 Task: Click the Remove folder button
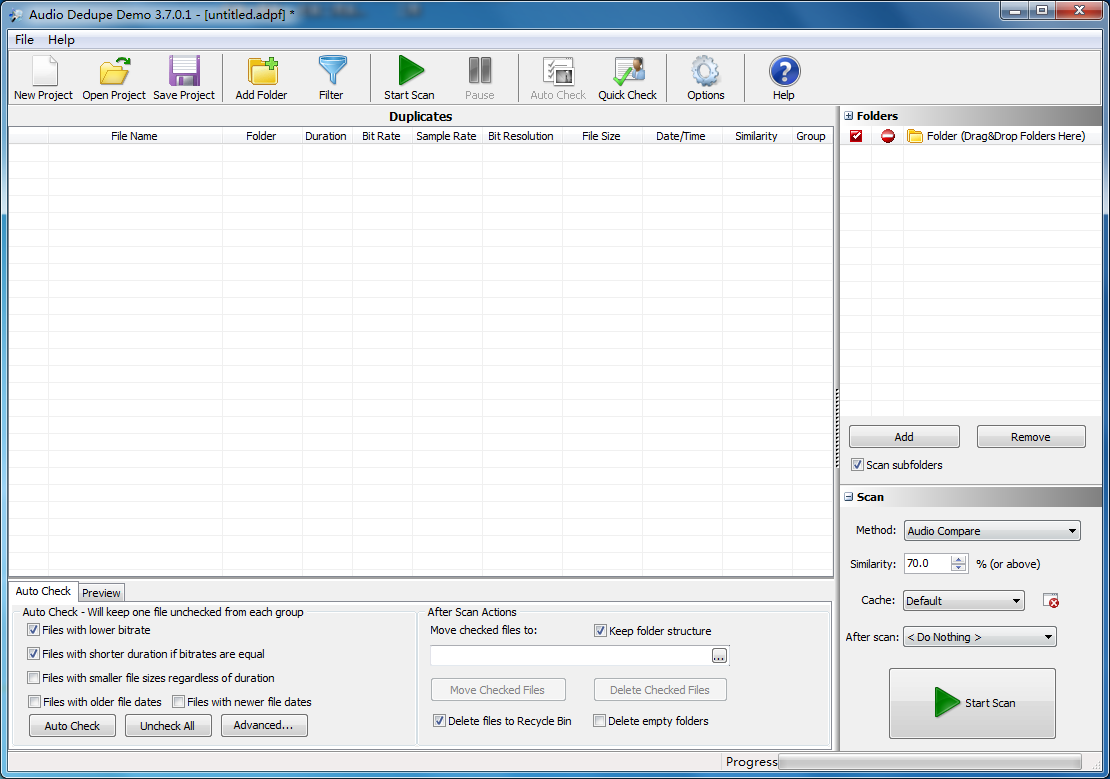[1031, 437]
